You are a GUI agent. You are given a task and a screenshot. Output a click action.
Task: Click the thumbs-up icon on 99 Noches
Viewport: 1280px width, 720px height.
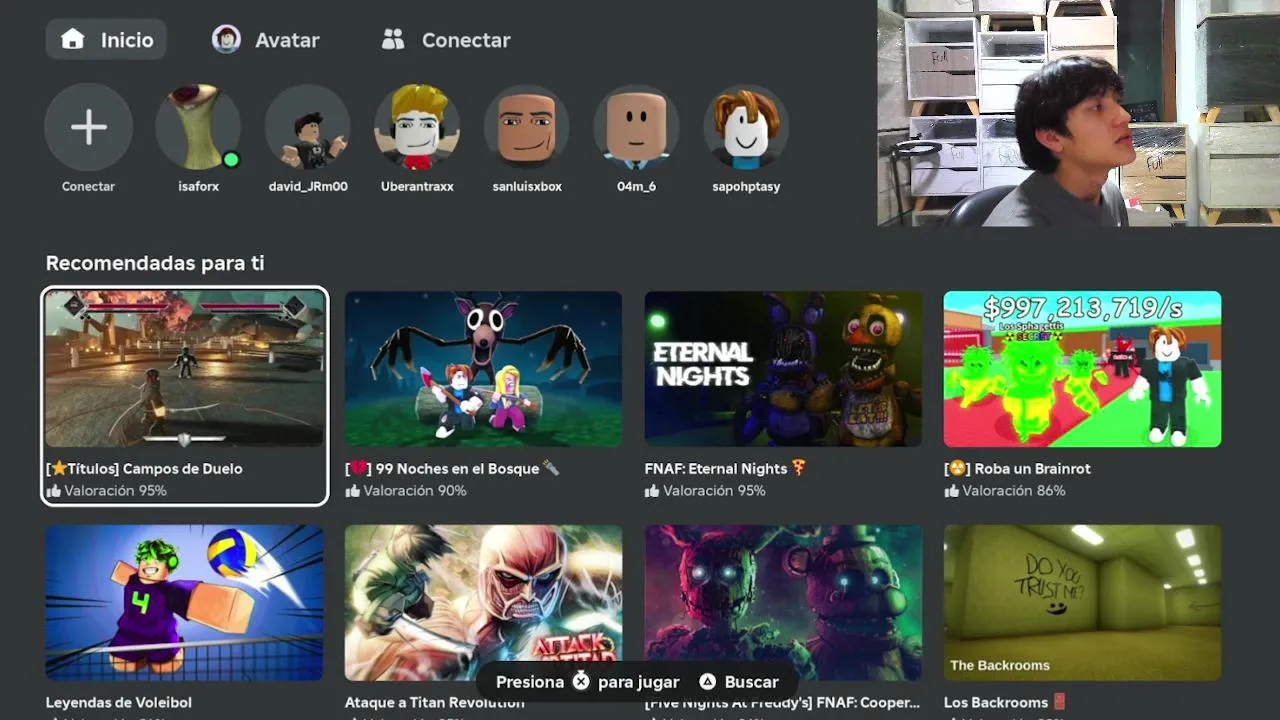[x=352, y=491]
